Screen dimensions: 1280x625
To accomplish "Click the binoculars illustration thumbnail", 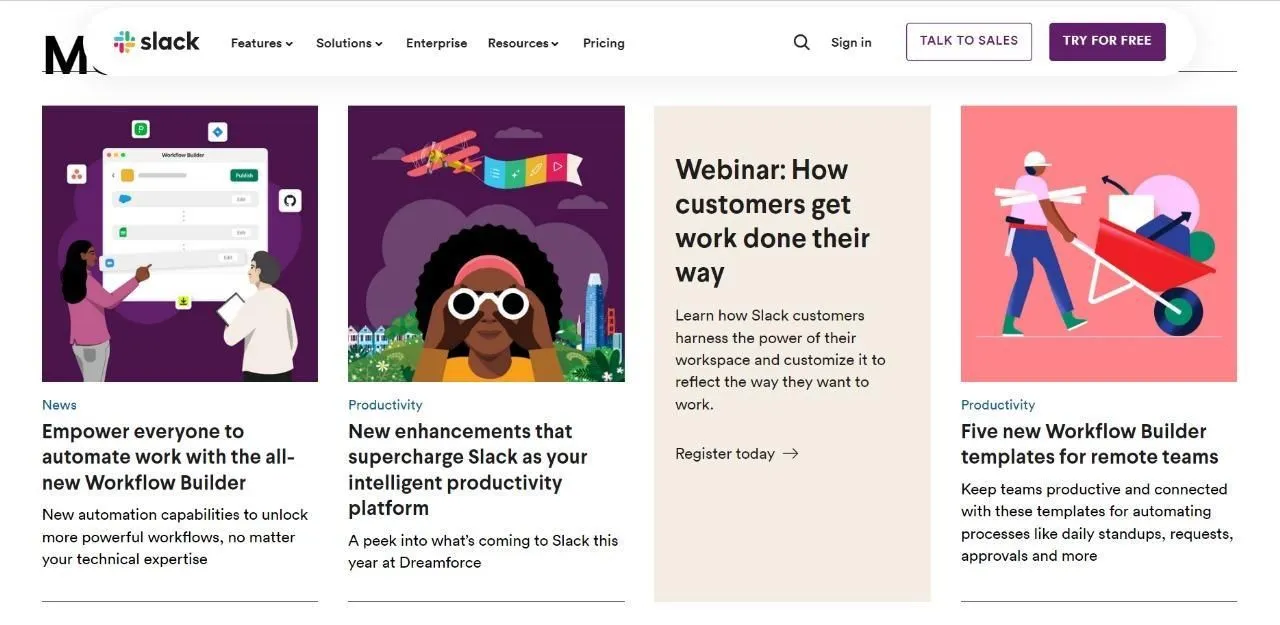I will tap(486, 243).
